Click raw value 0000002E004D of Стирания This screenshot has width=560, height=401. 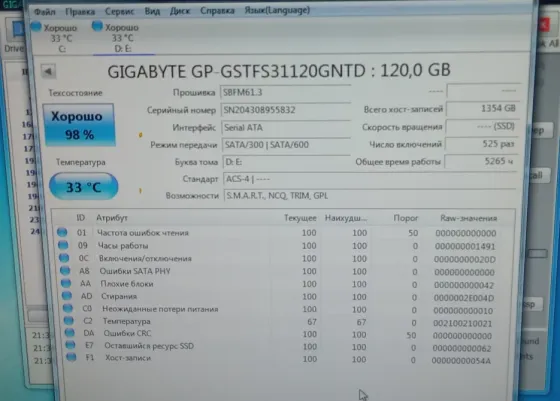coord(464,298)
